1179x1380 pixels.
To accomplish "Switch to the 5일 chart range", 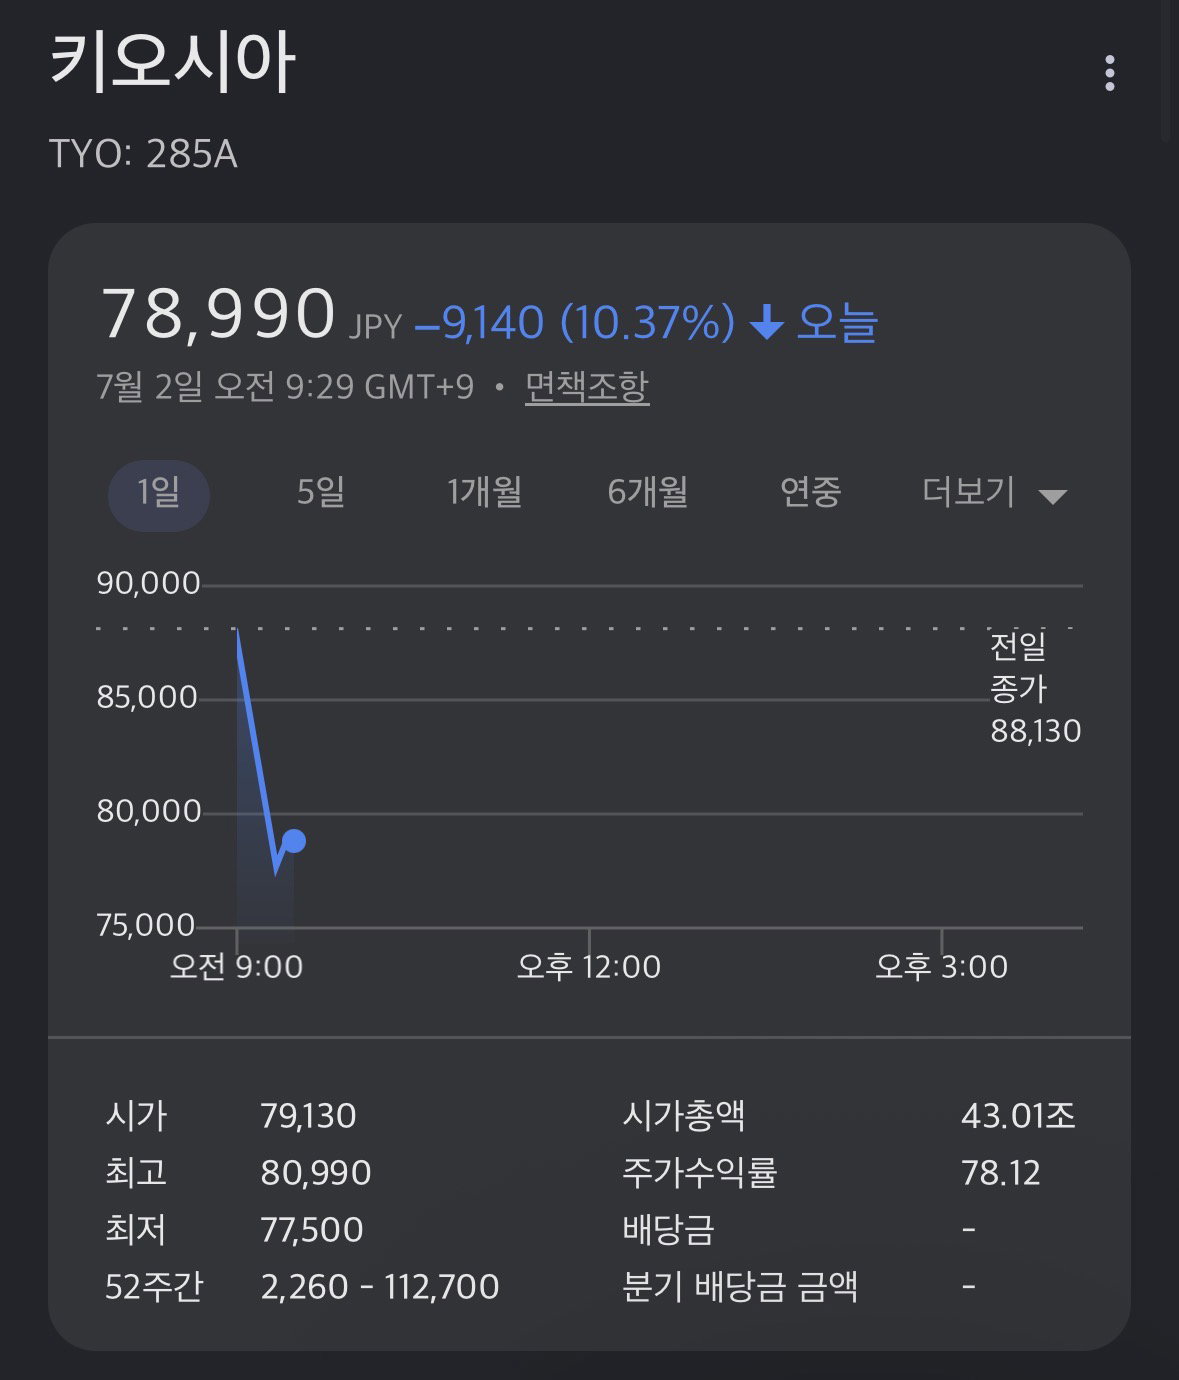I will [x=321, y=493].
